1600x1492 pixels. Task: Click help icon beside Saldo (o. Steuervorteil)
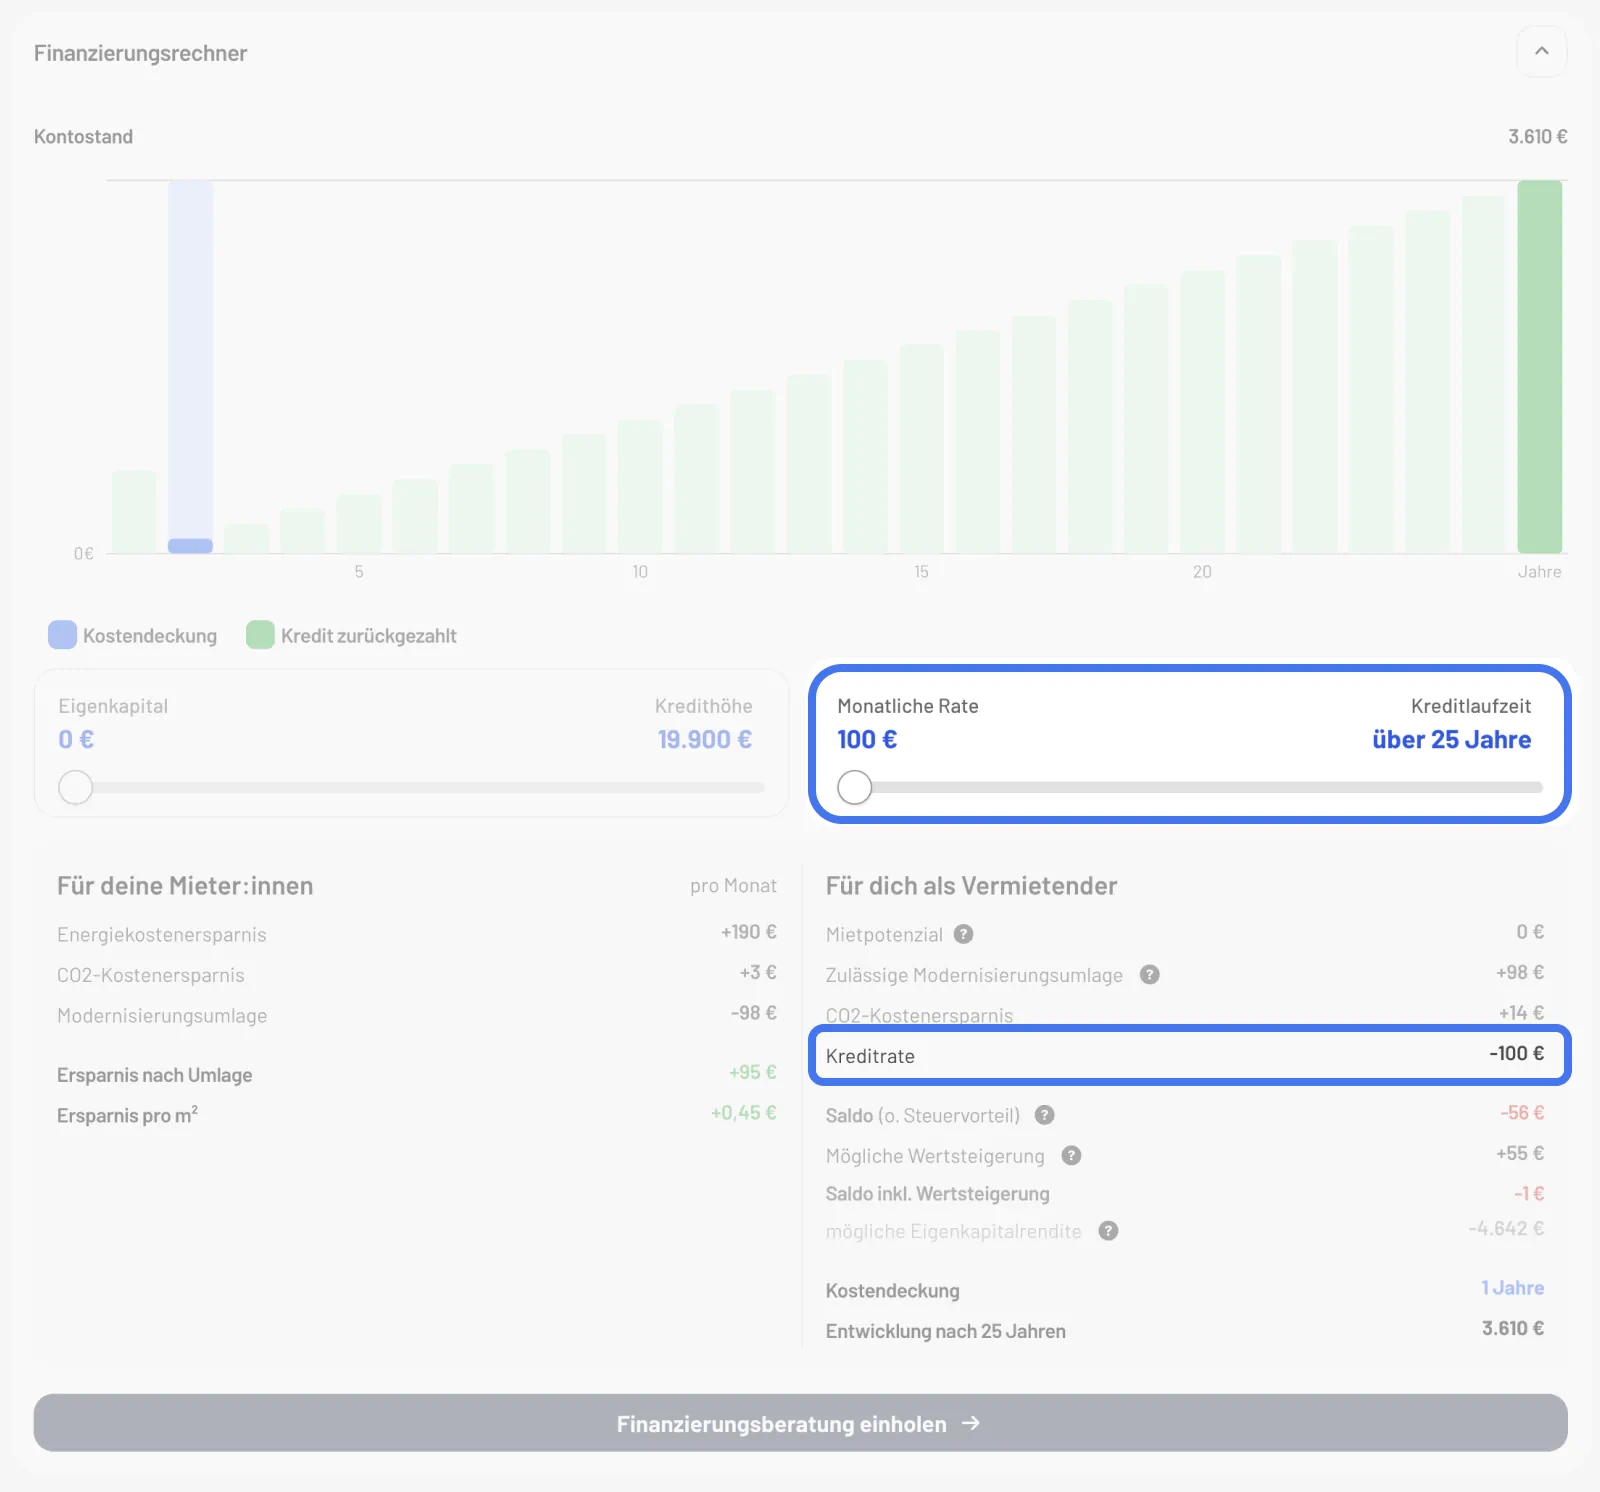pyautogui.click(x=1044, y=1115)
